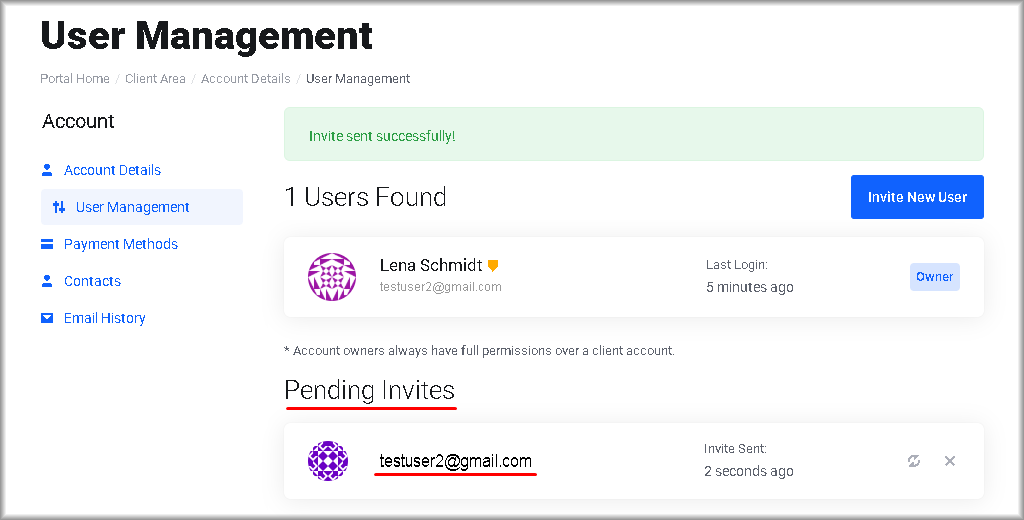
Task: Click the pending testuser2@gmail.com invite email
Action: pos(455,461)
